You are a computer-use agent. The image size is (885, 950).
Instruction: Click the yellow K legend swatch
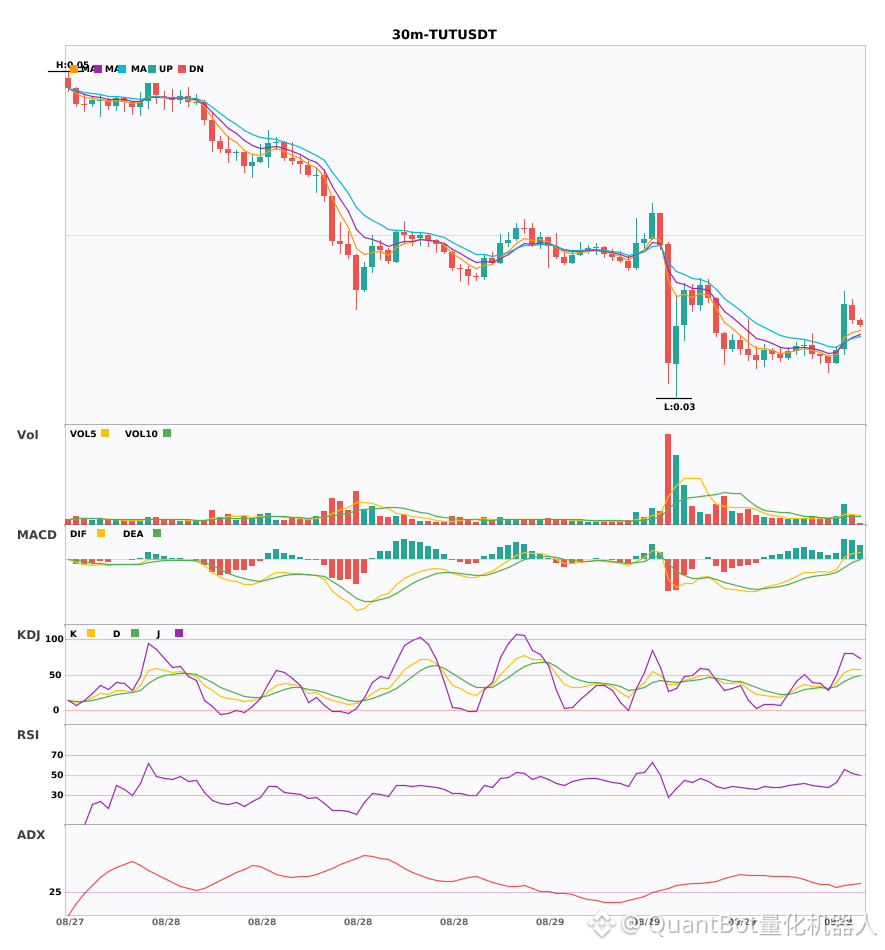[91, 633]
